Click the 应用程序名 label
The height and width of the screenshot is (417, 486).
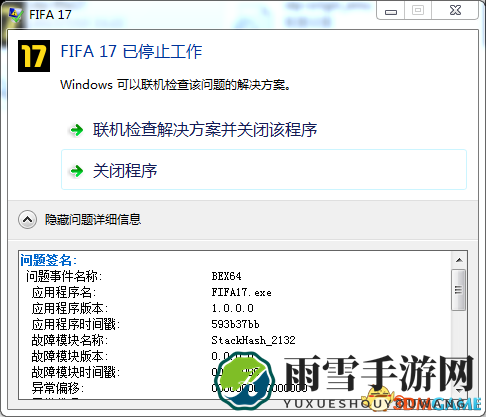(64, 292)
